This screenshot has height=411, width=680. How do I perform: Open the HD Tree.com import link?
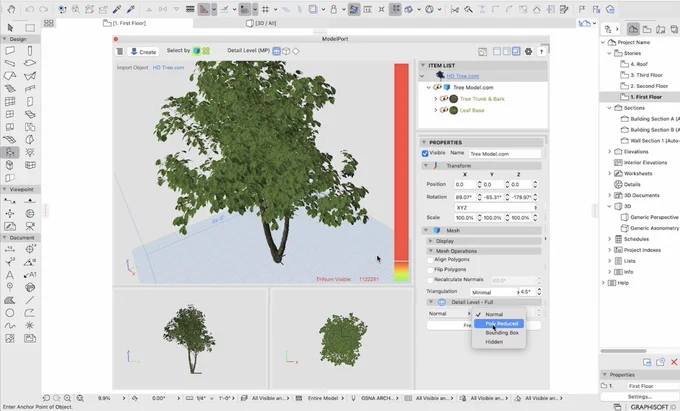pyautogui.click(x=168, y=68)
